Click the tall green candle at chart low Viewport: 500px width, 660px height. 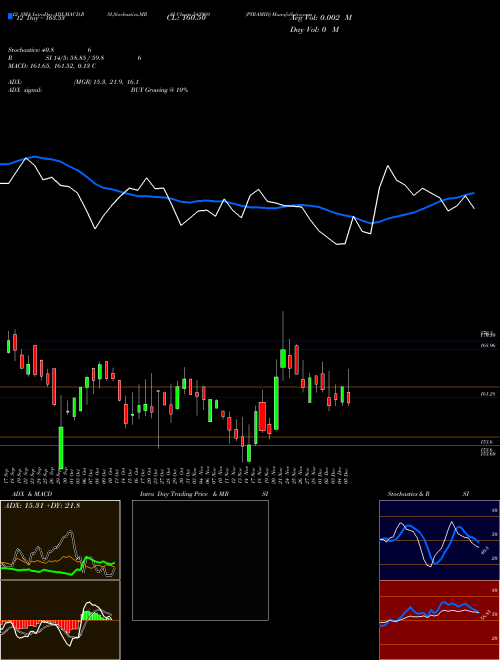coord(61,447)
